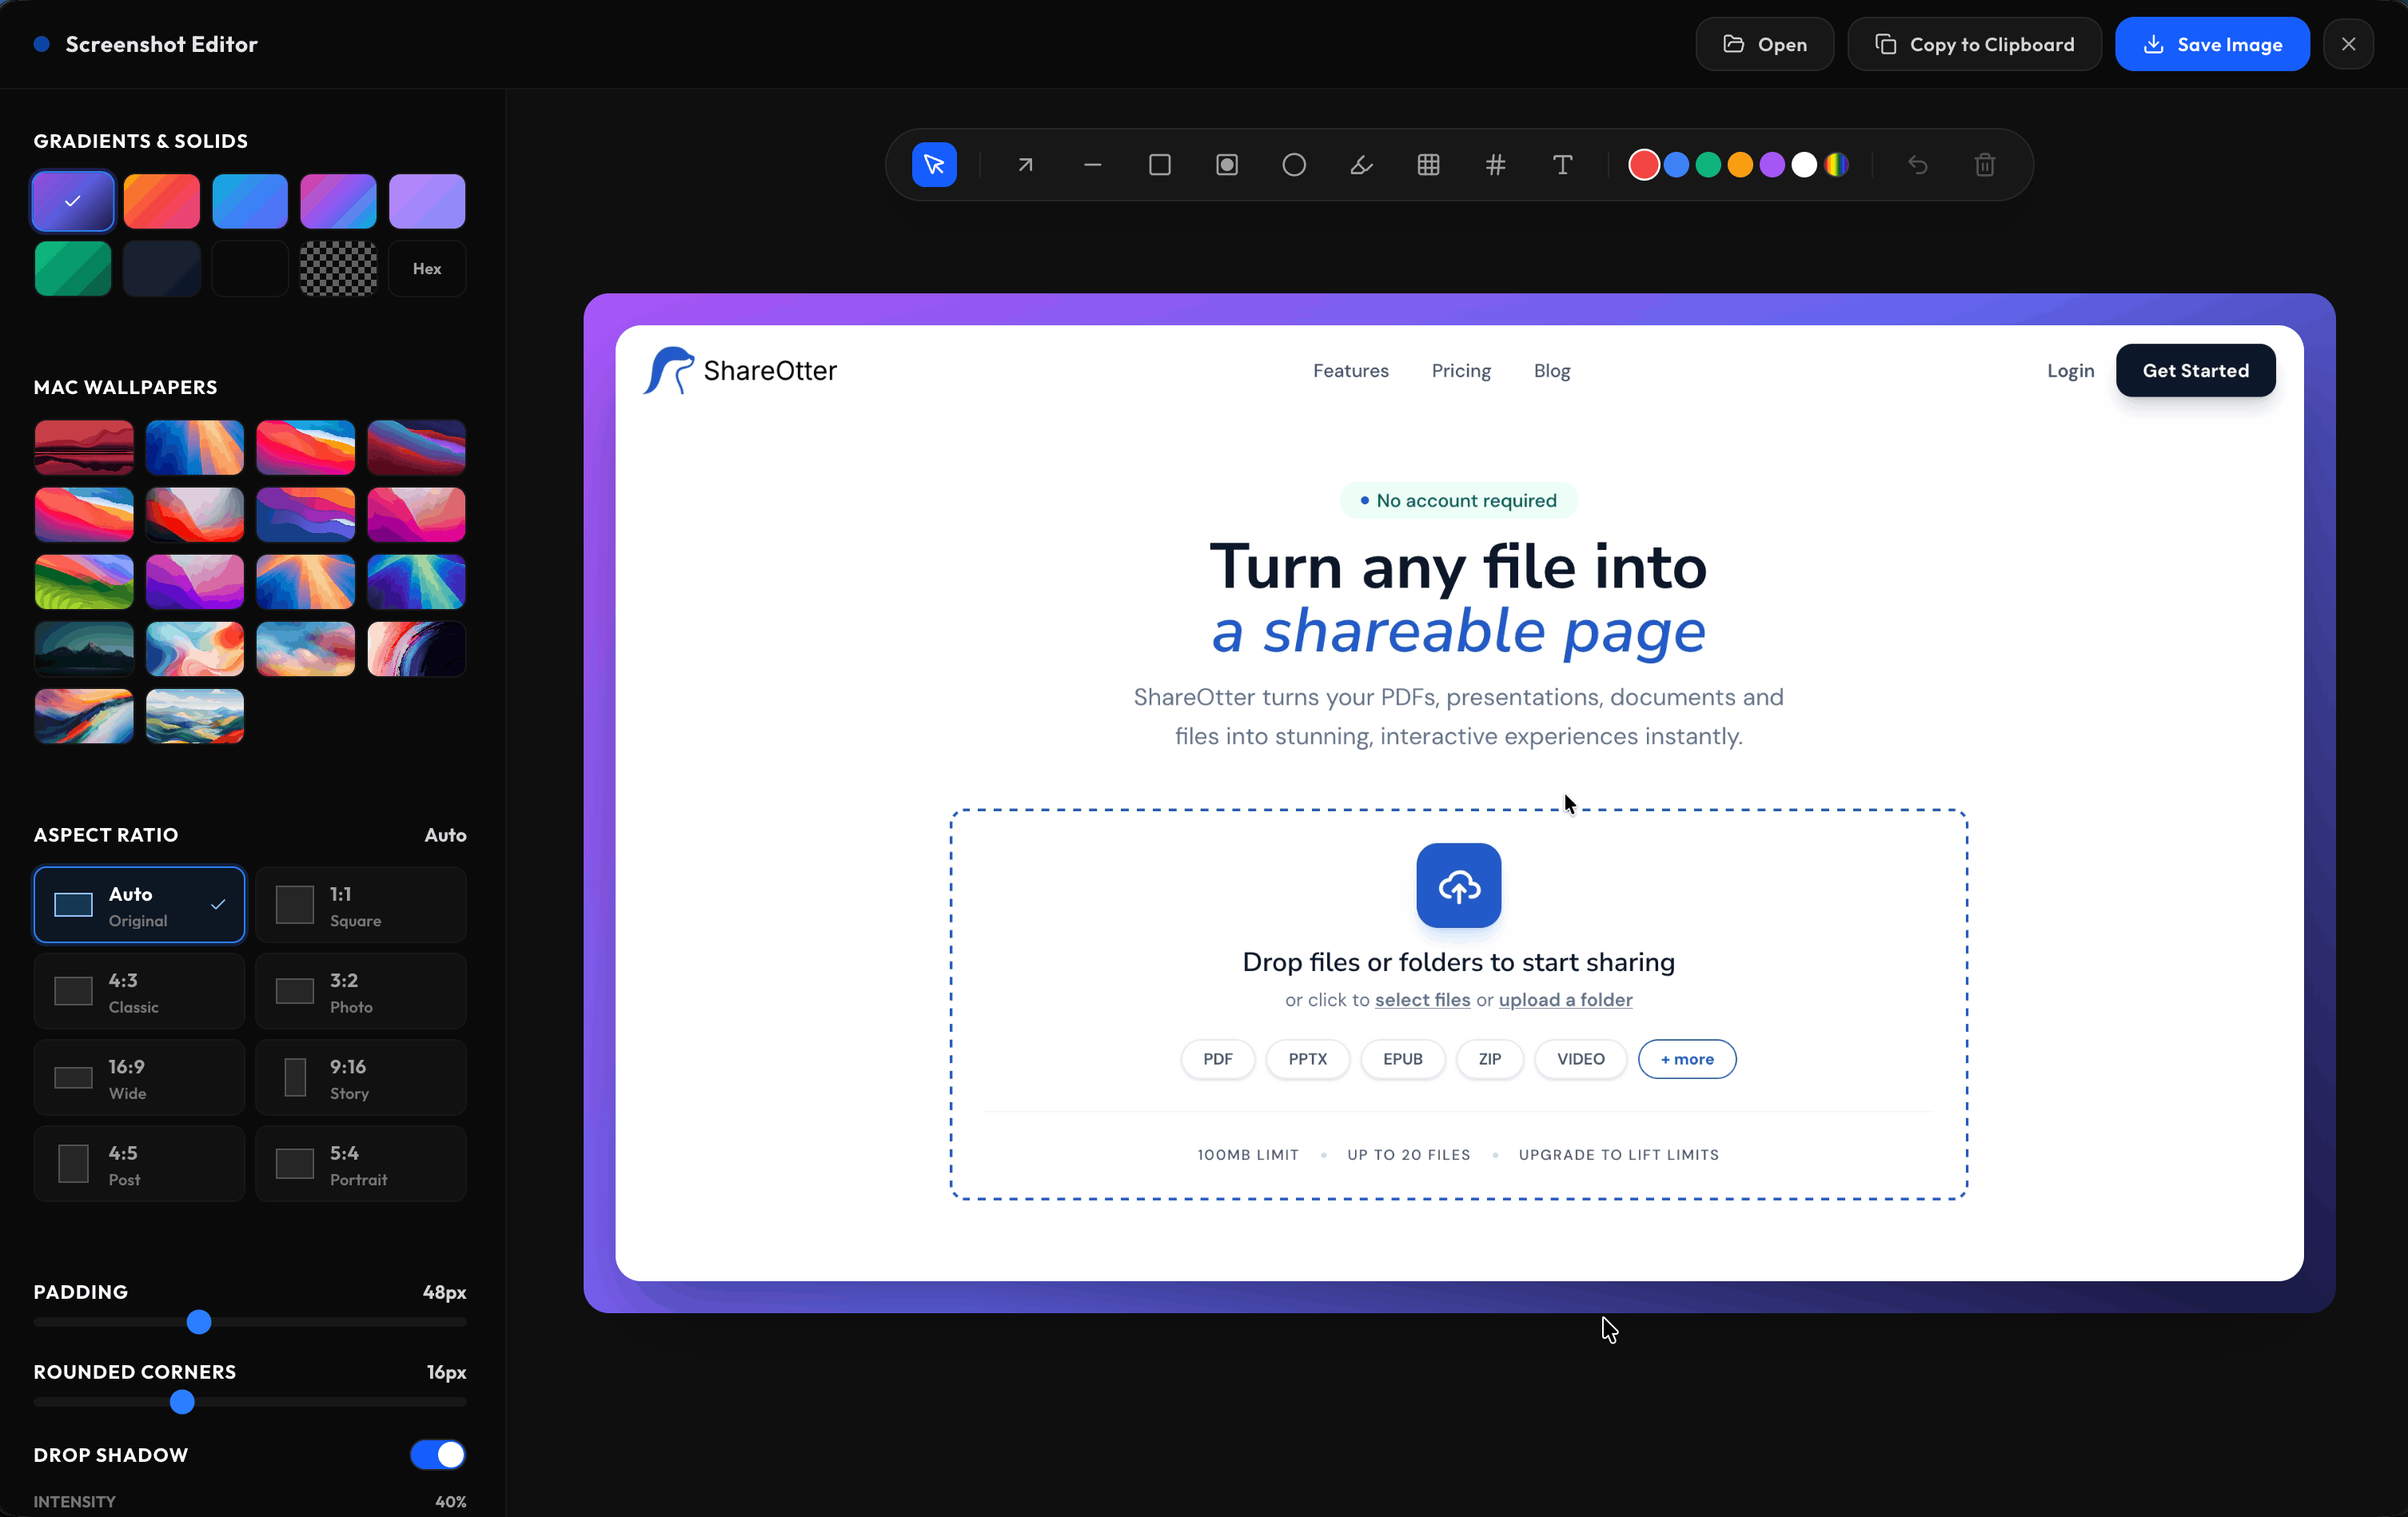Click the Save Image button
2408x1517 pixels.
2212,44
